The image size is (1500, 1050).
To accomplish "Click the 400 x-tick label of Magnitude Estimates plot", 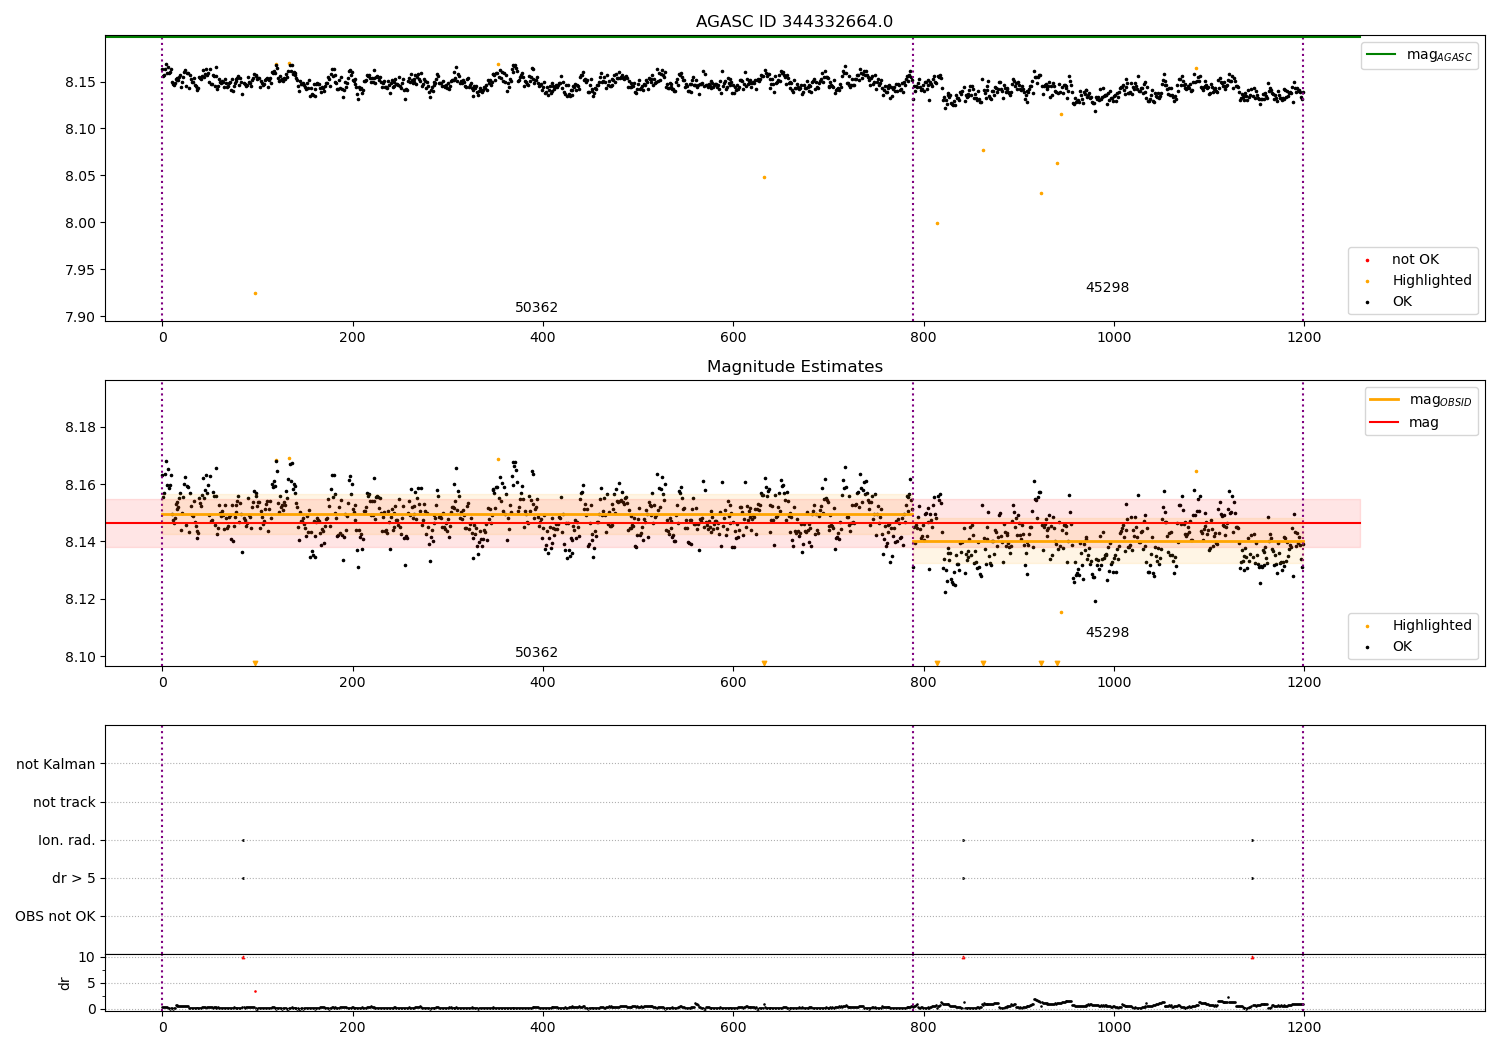I will [x=543, y=683].
